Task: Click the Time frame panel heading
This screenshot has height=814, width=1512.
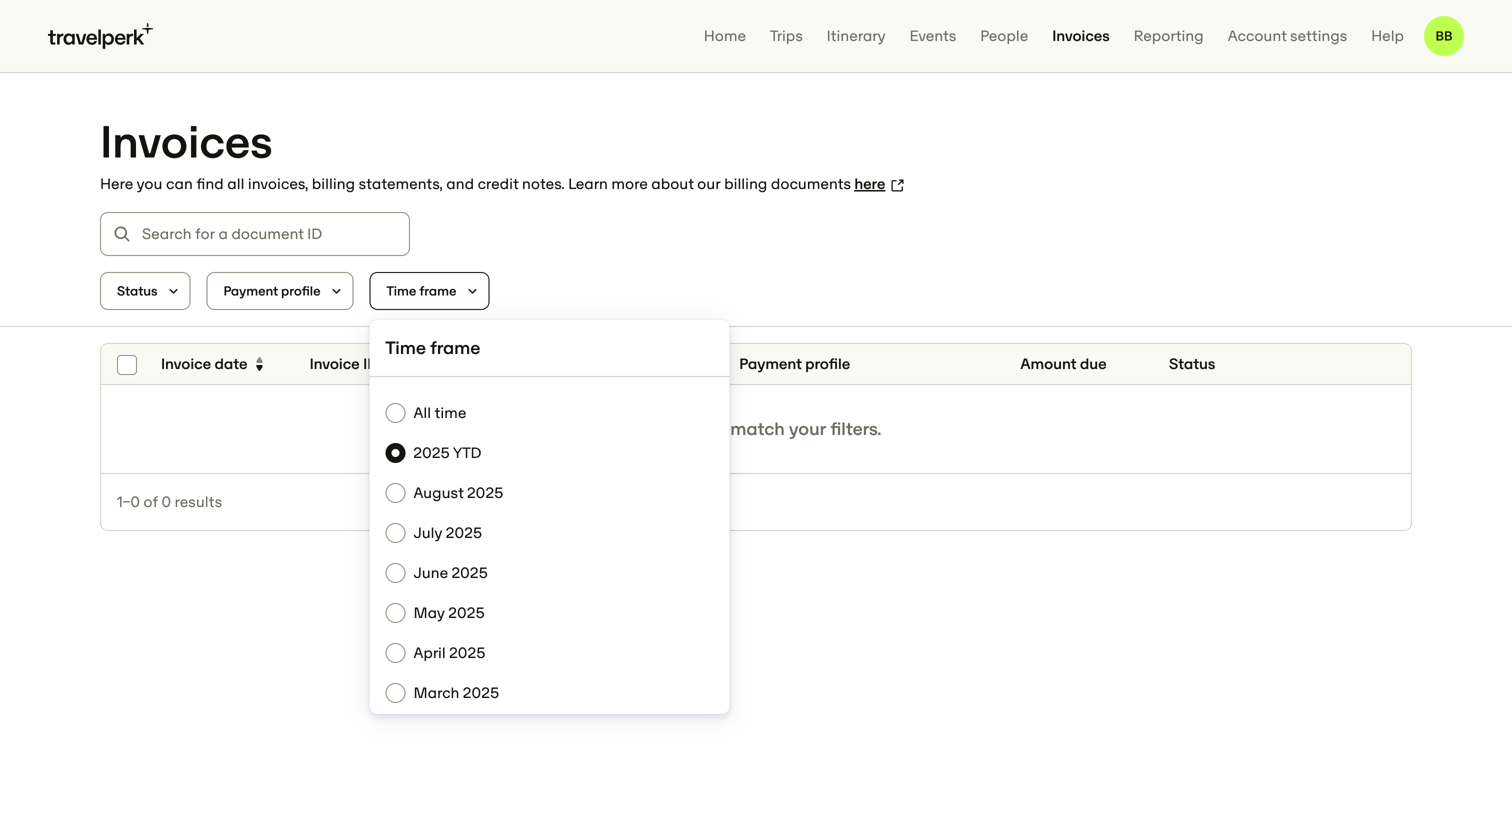Action: [433, 348]
